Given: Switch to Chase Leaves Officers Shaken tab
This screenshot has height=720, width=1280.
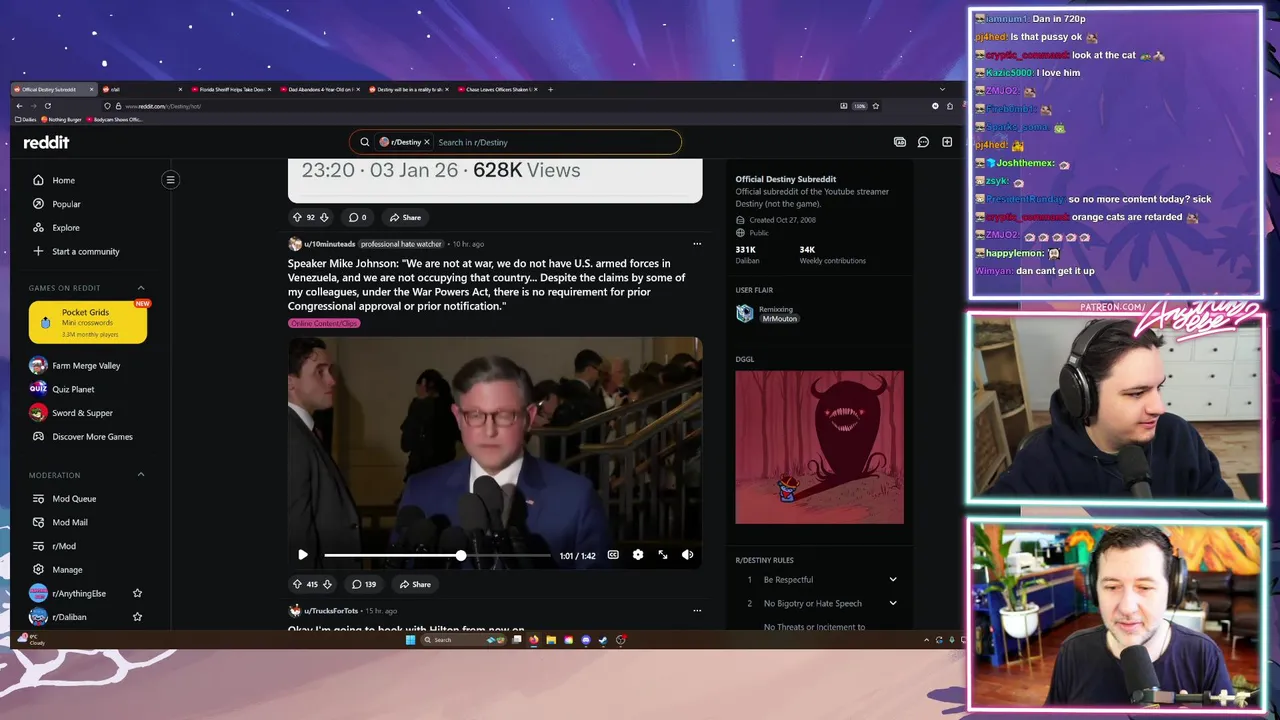Looking at the screenshot, I should point(498,89).
